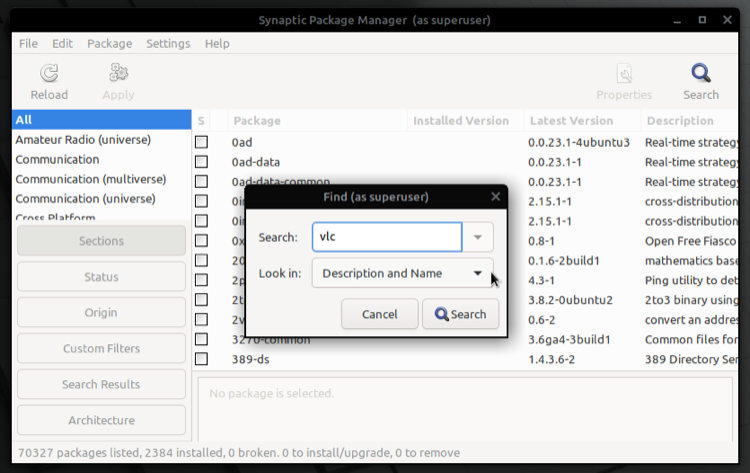Close the Find dialog with X

point(496,197)
